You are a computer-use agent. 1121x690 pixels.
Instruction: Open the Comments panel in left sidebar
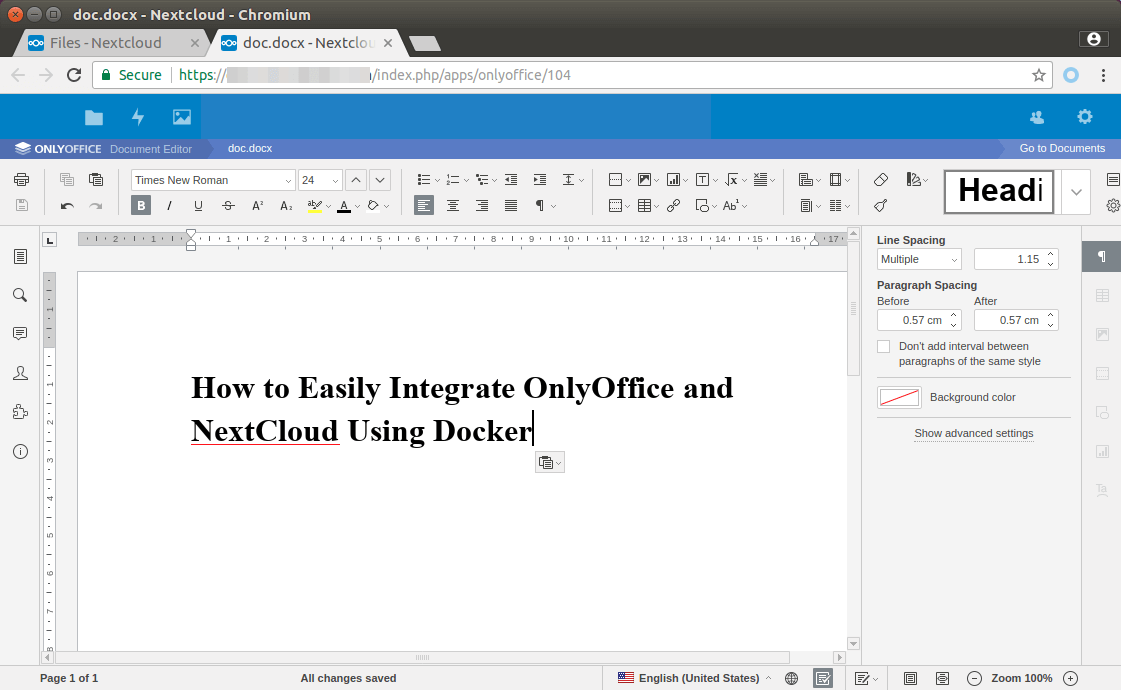pos(20,334)
